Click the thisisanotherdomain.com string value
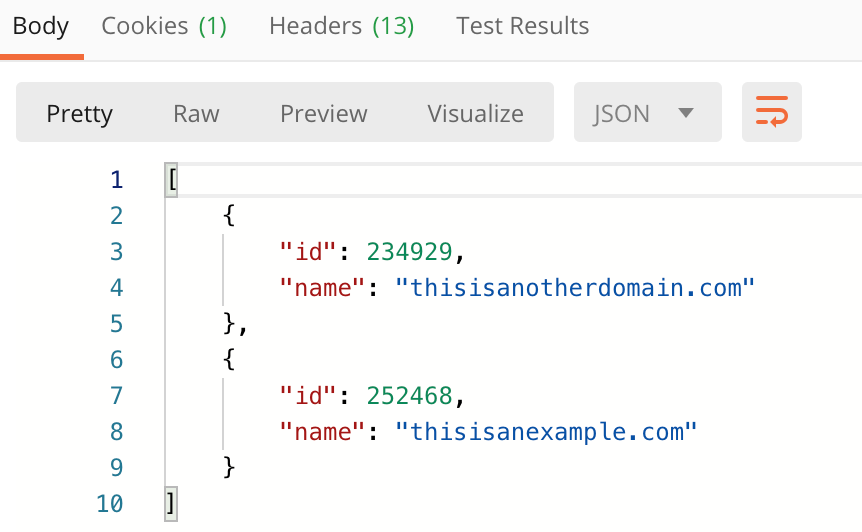This screenshot has height=532, width=862. coord(574,287)
